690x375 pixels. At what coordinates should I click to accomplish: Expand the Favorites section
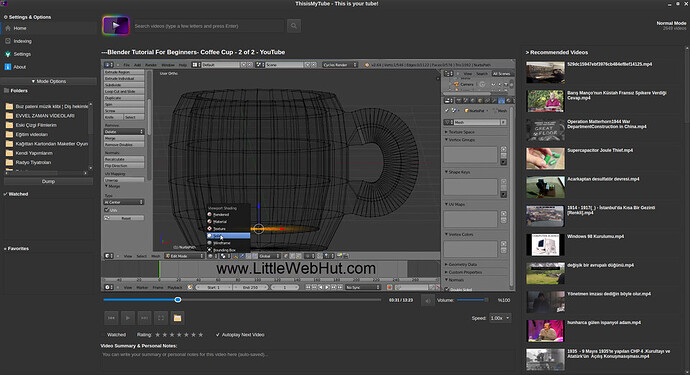[x=17, y=249]
